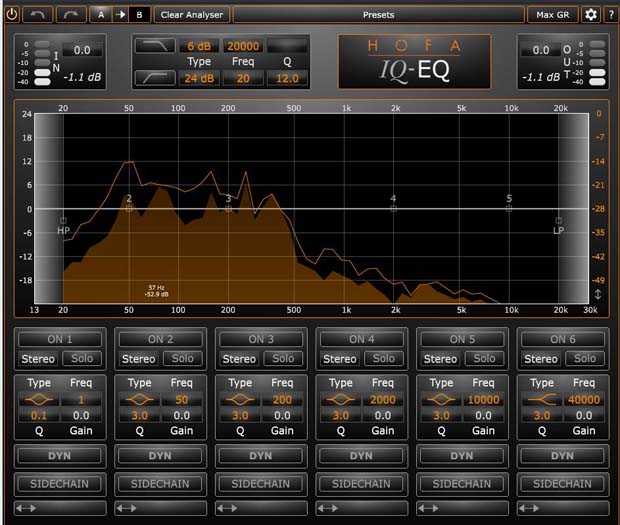This screenshot has height=525, width=620.
Task: Click the Clear Analyser button
Action: click(x=192, y=15)
